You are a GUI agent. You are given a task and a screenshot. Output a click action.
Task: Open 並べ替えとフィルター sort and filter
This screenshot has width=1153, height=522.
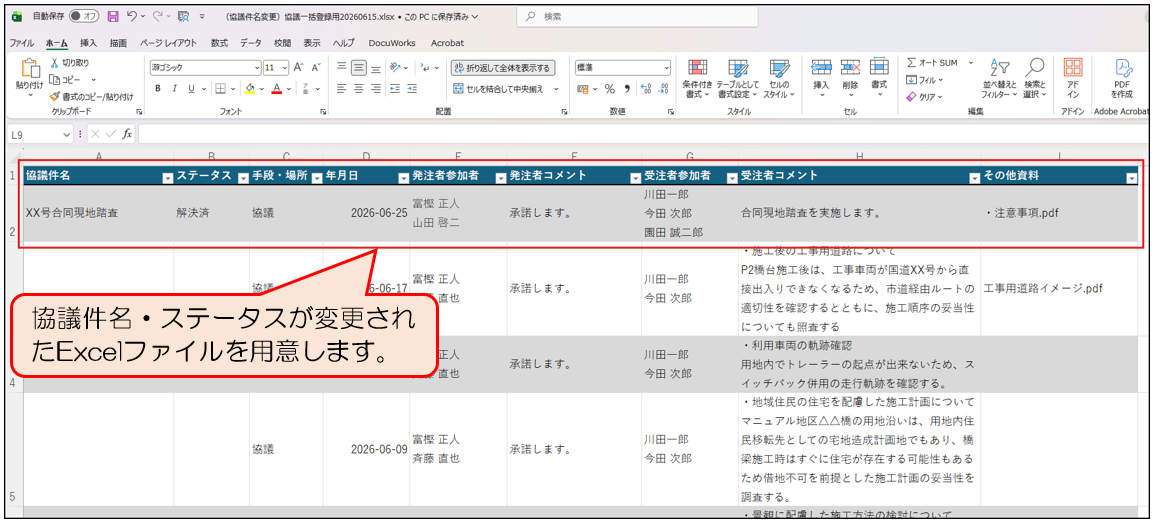(999, 79)
